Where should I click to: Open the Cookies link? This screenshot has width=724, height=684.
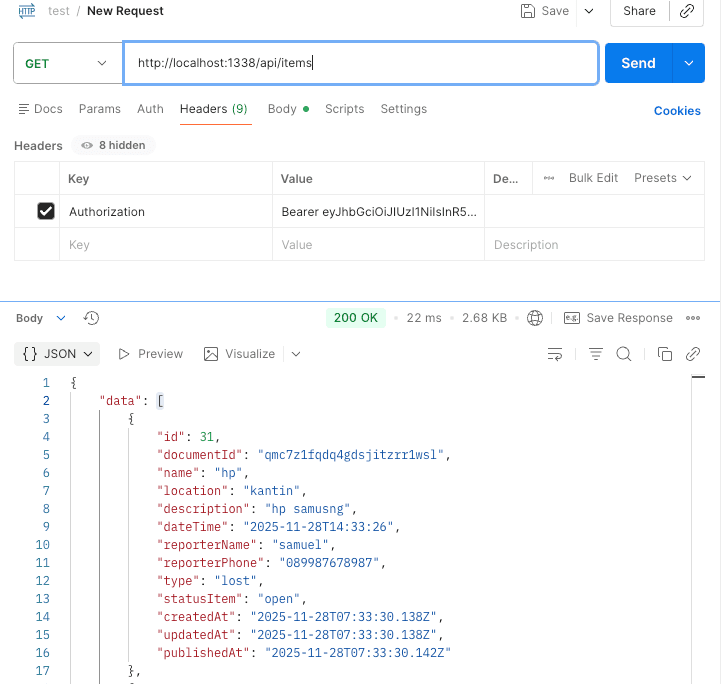click(x=677, y=111)
